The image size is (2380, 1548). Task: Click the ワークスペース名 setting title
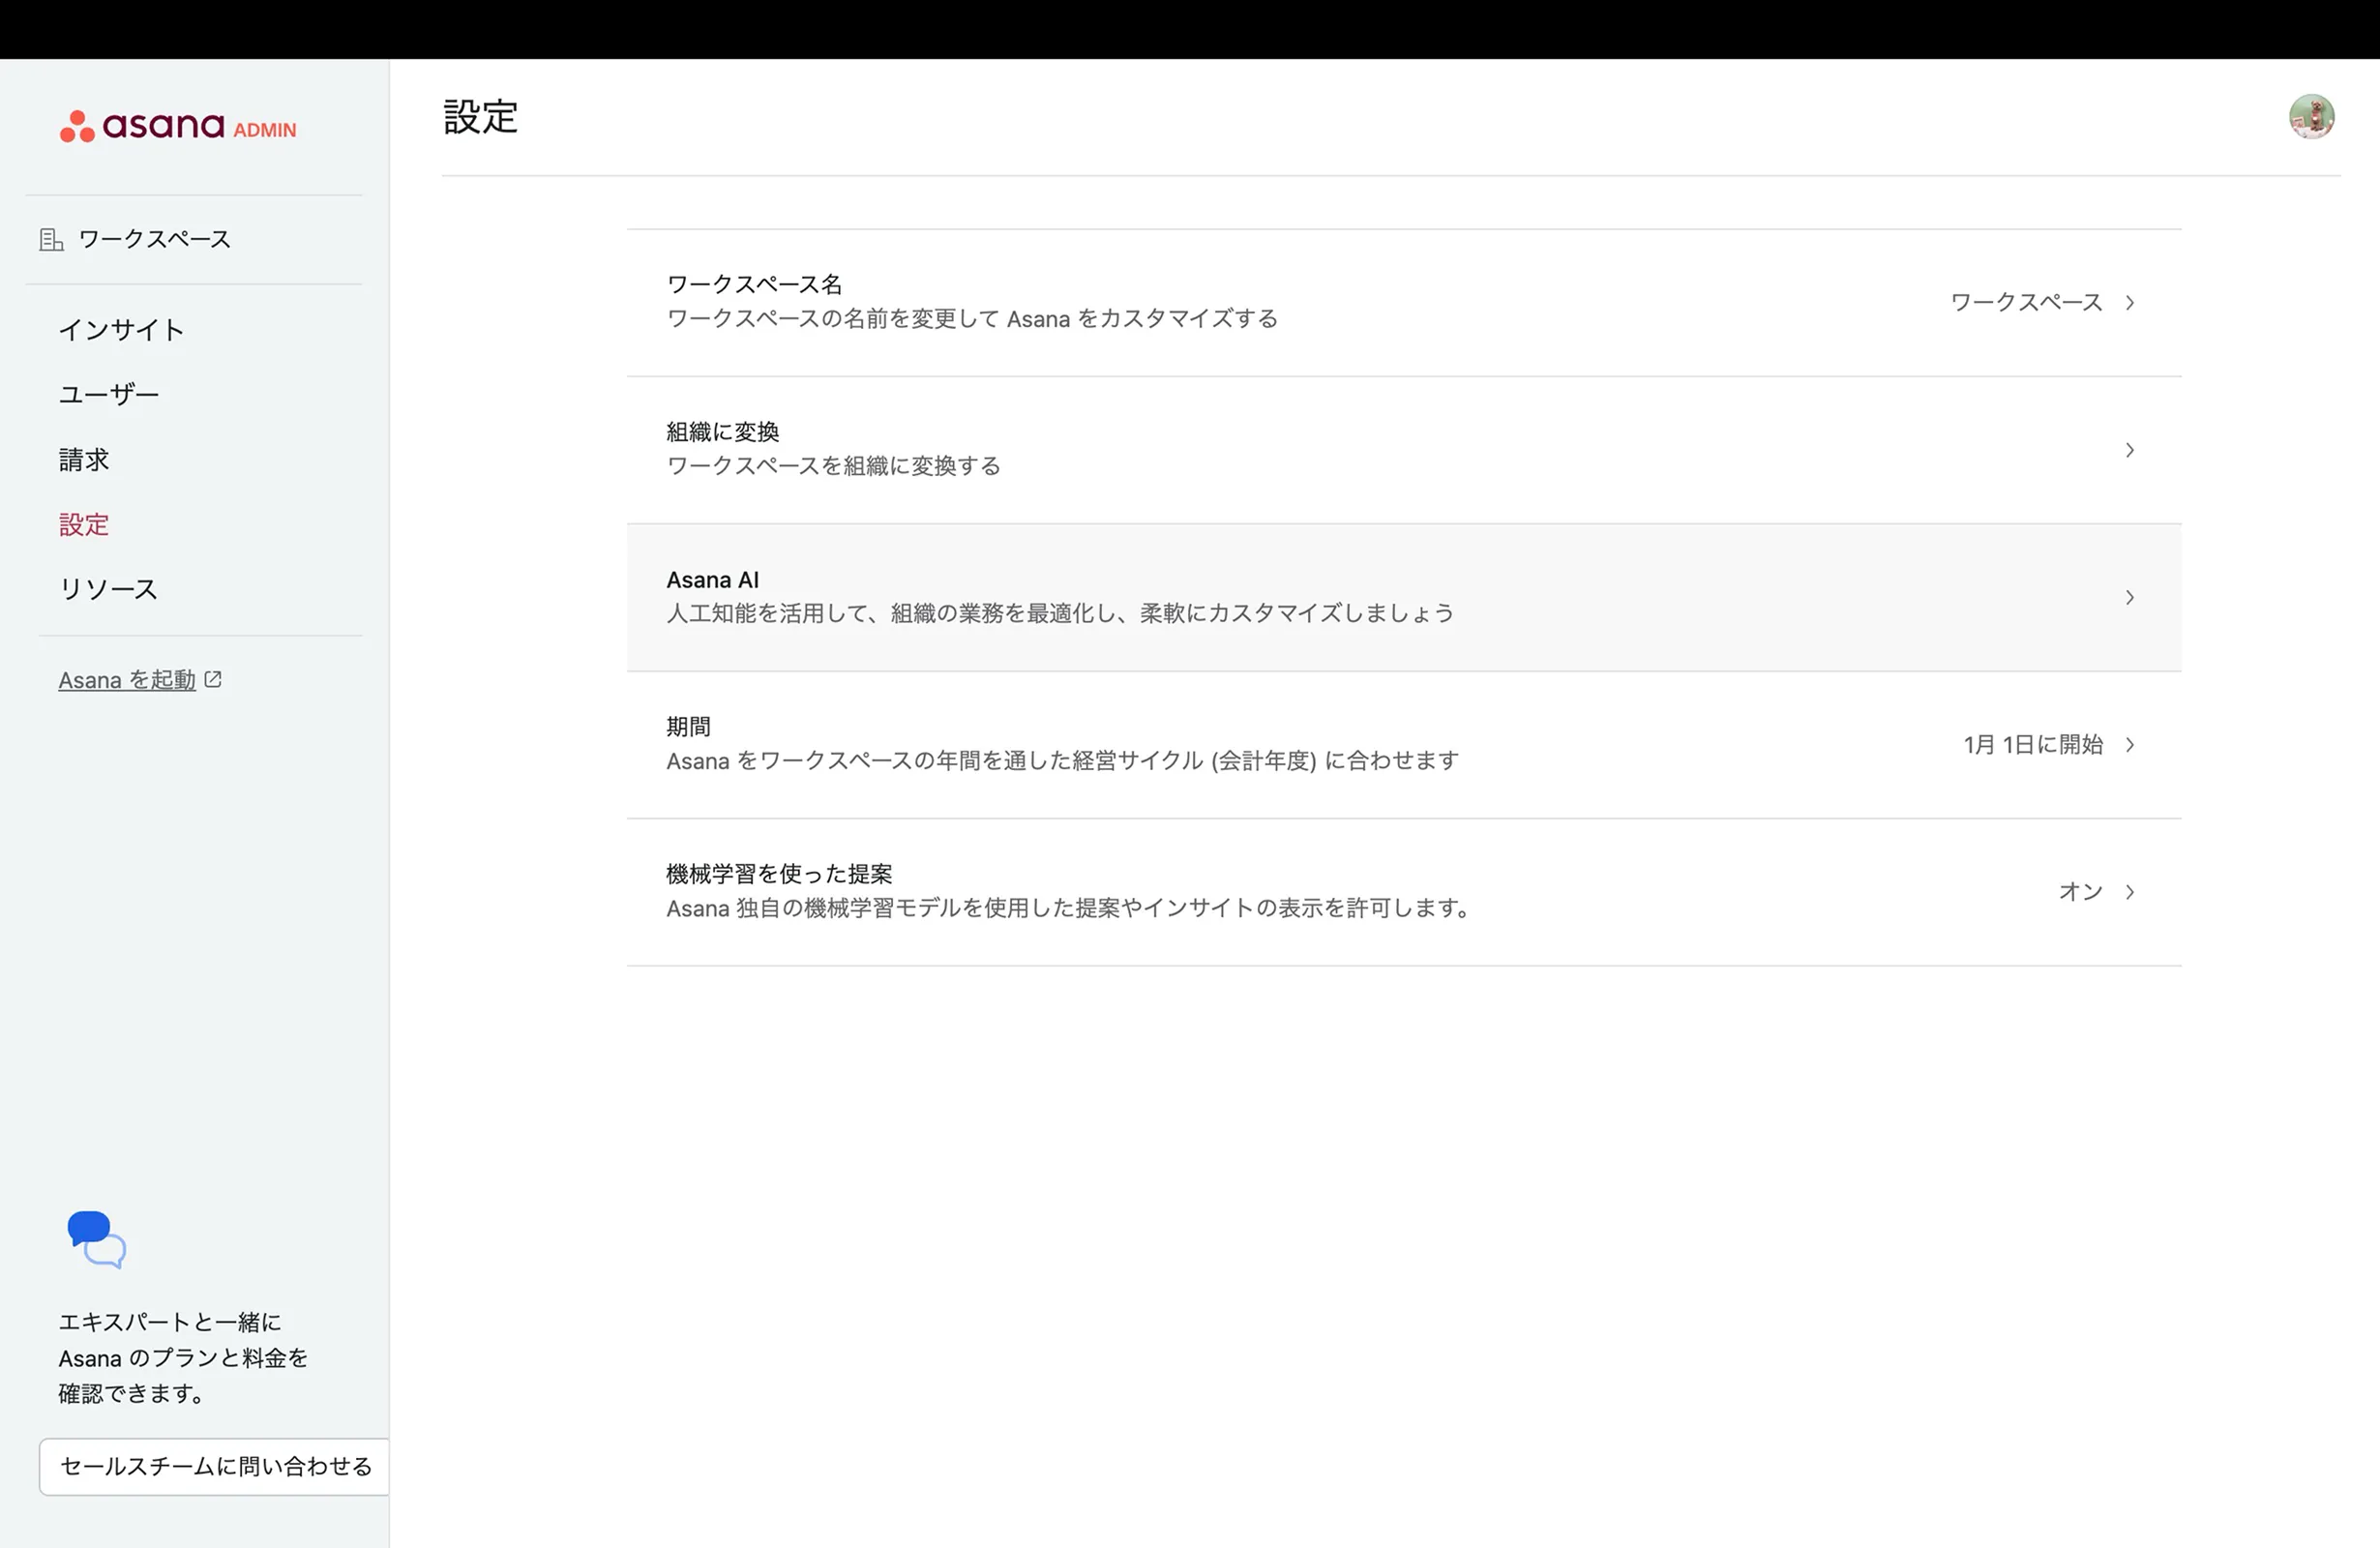[x=754, y=285]
